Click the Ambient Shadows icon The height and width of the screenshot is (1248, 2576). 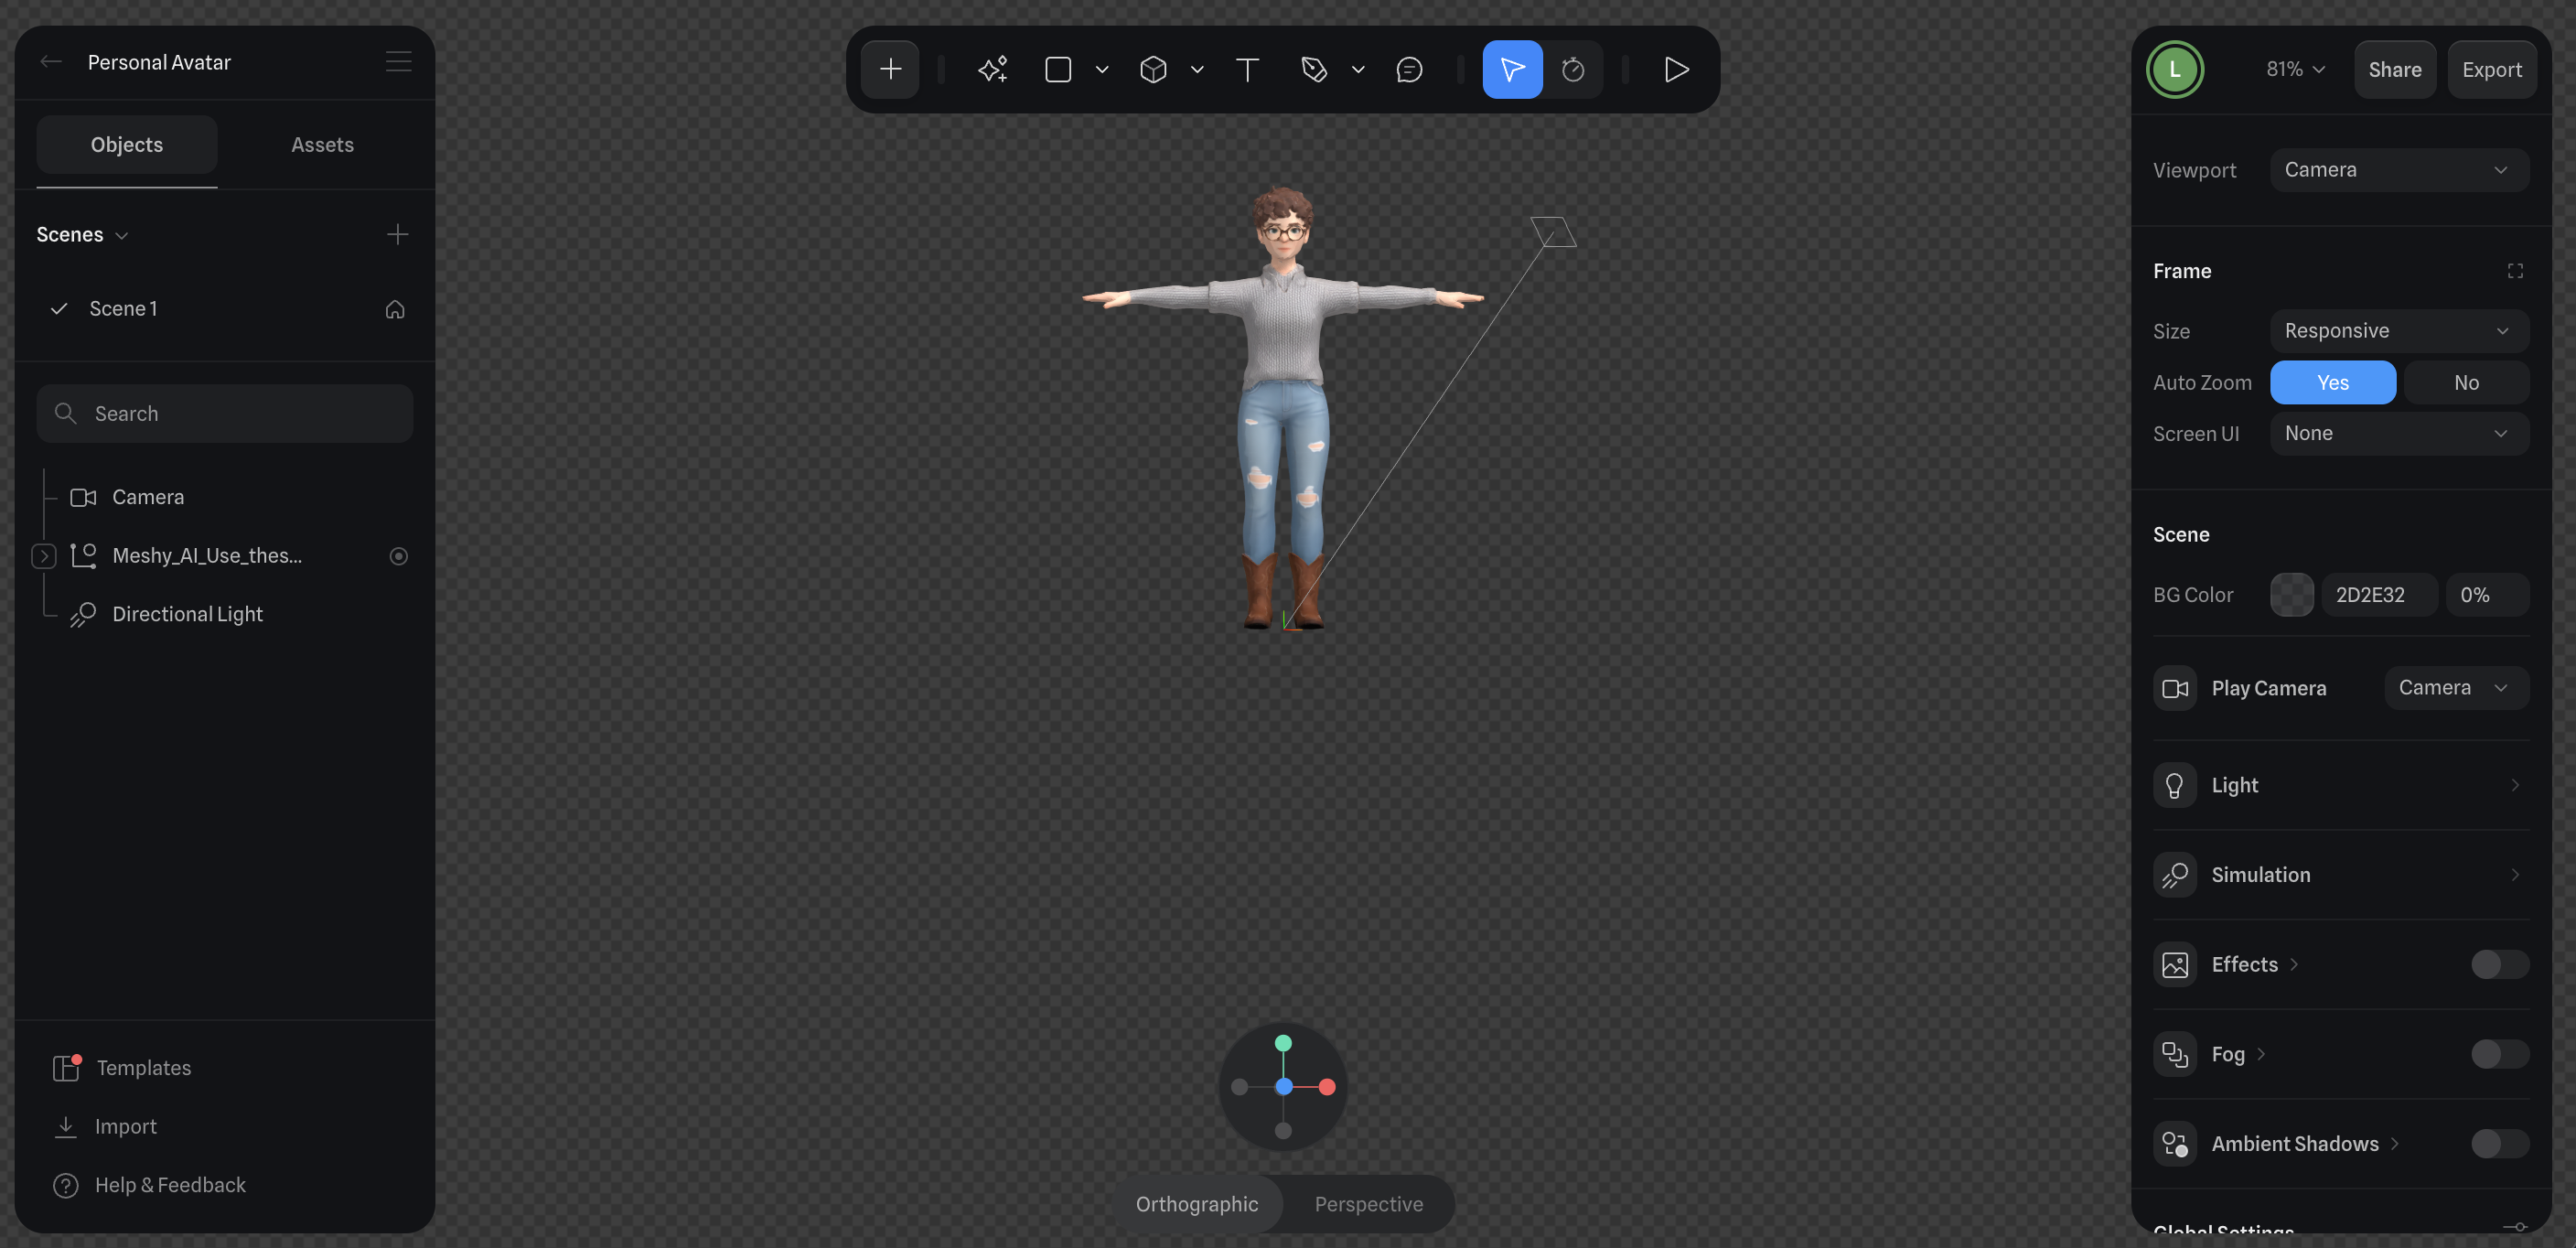[2175, 1144]
